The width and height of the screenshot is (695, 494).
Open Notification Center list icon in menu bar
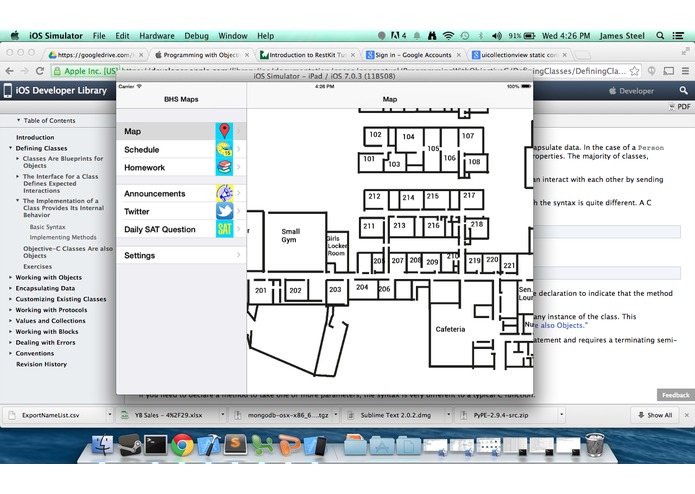click(678, 36)
